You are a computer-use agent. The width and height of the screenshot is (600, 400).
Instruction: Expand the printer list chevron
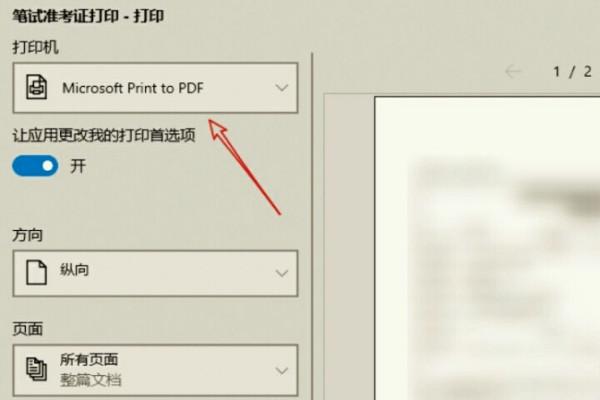282,88
